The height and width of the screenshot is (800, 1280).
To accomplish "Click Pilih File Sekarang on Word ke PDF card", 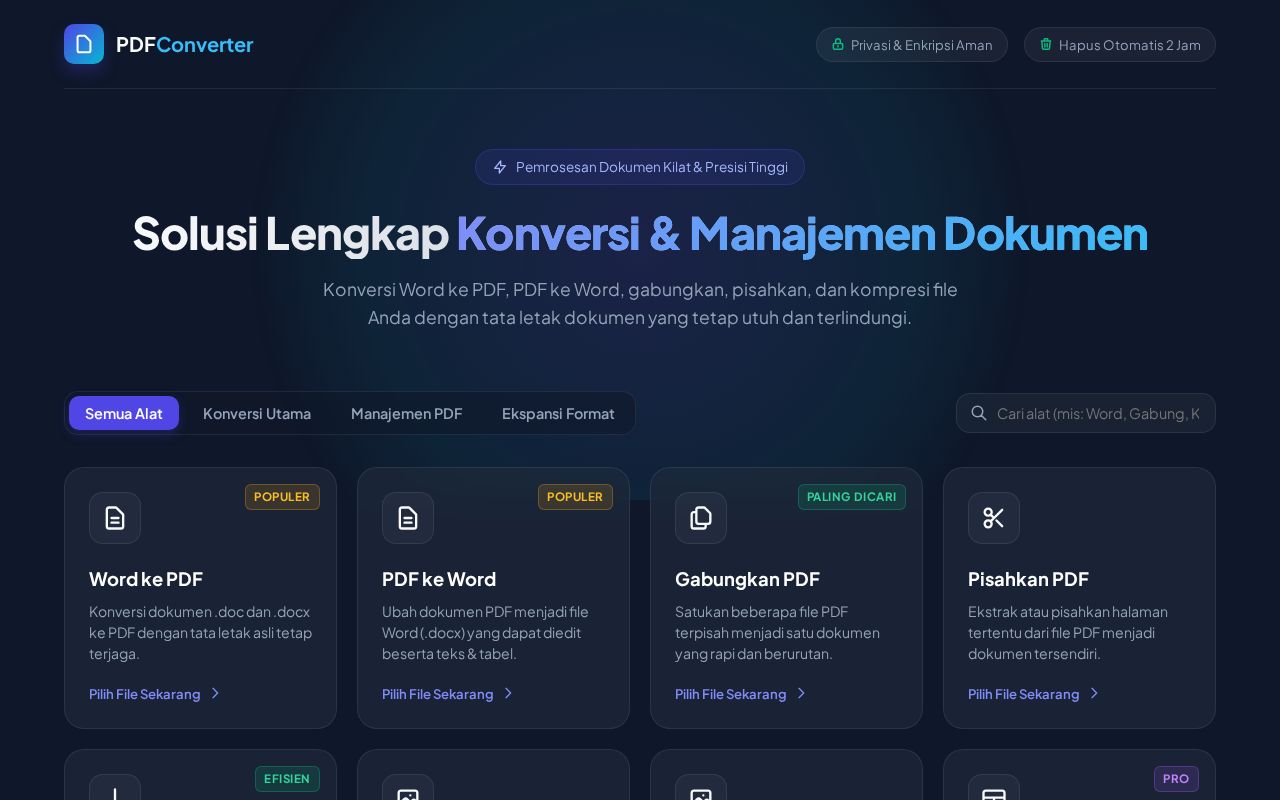I will (145, 694).
